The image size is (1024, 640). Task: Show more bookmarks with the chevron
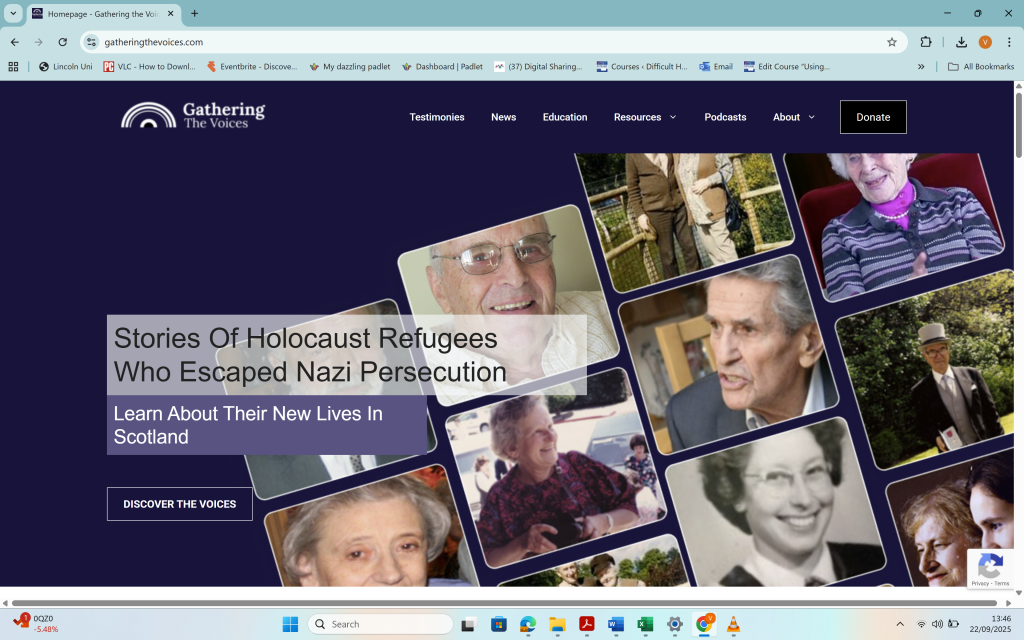pos(921,67)
